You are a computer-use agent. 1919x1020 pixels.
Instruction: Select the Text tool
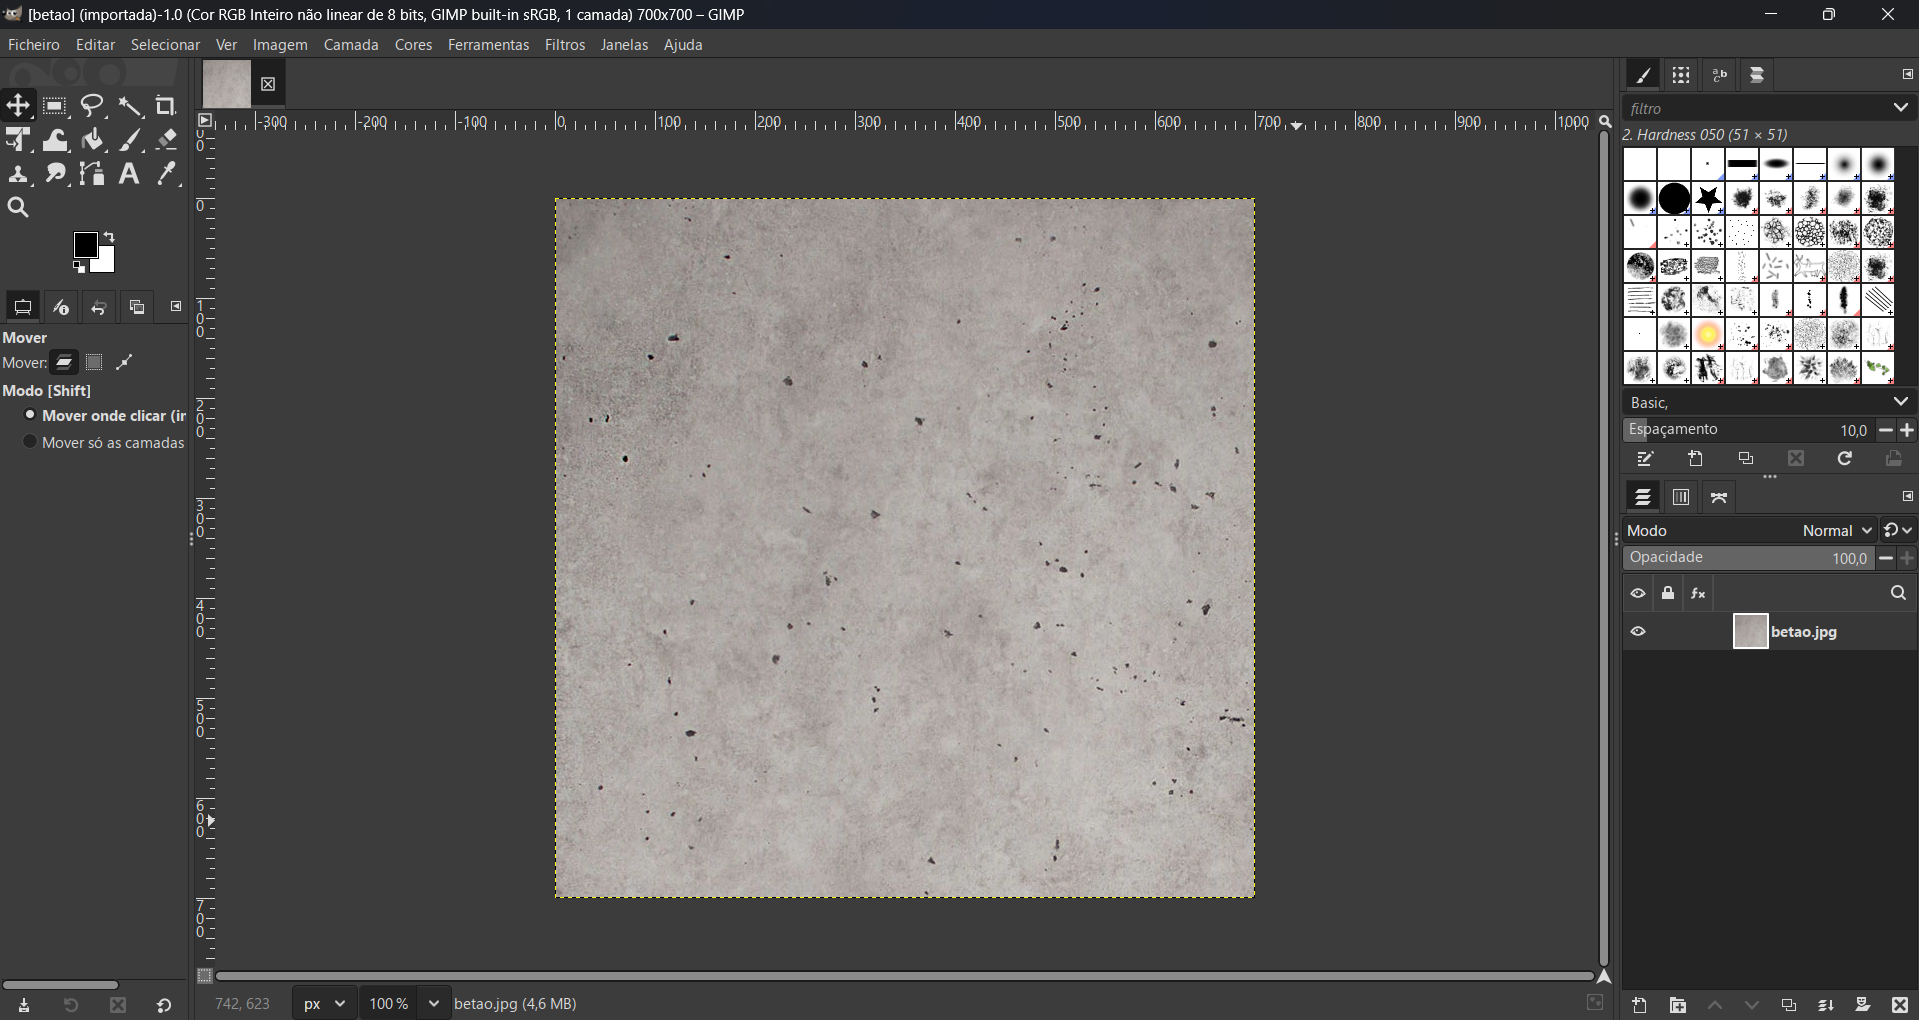(130, 174)
